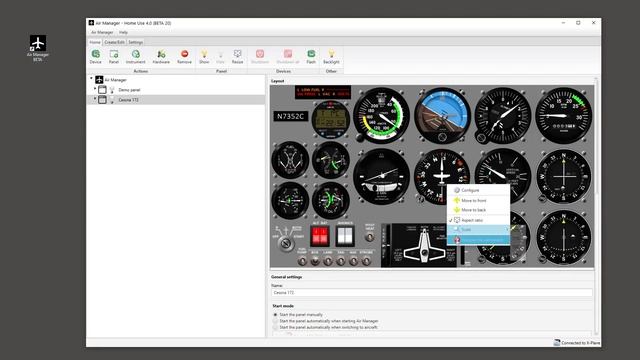Toggle the Aspect ratio context menu option
Image resolution: width=640 pixels, height=360 pixels.
[x=478, y=220]
